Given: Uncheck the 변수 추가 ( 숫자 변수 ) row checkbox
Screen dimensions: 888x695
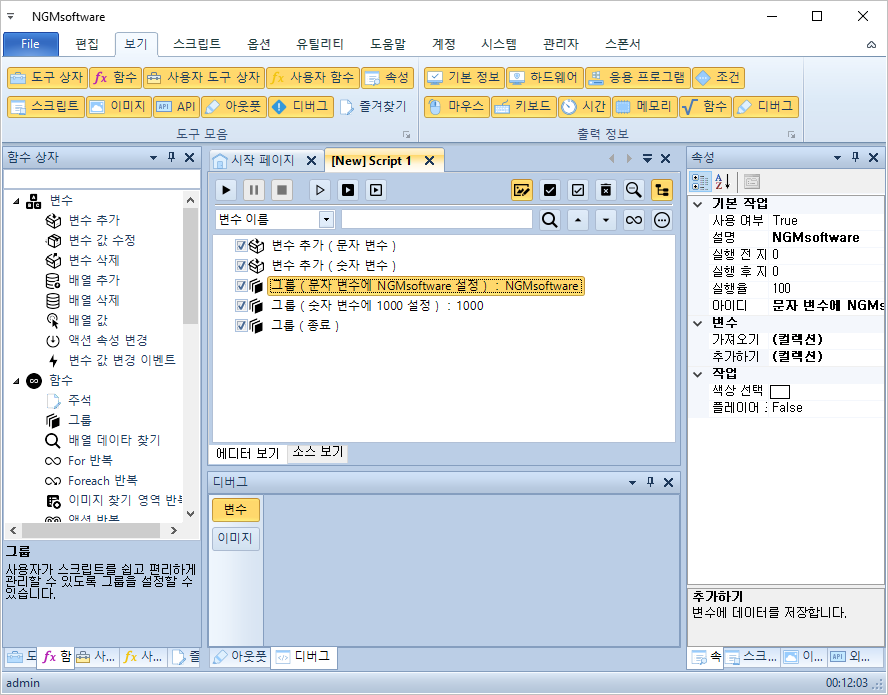Looking at the screenshot, I should [x=241, y=265].
